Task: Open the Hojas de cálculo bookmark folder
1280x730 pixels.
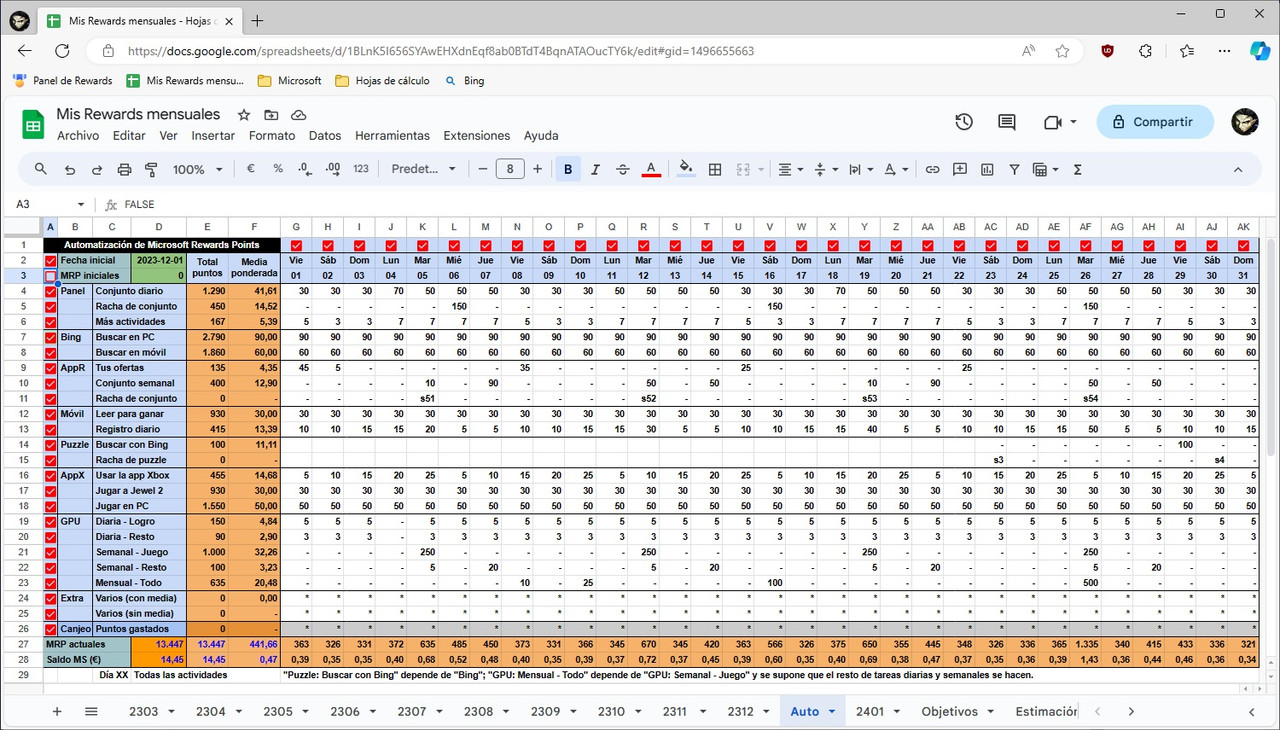Action: pos(382,81)
